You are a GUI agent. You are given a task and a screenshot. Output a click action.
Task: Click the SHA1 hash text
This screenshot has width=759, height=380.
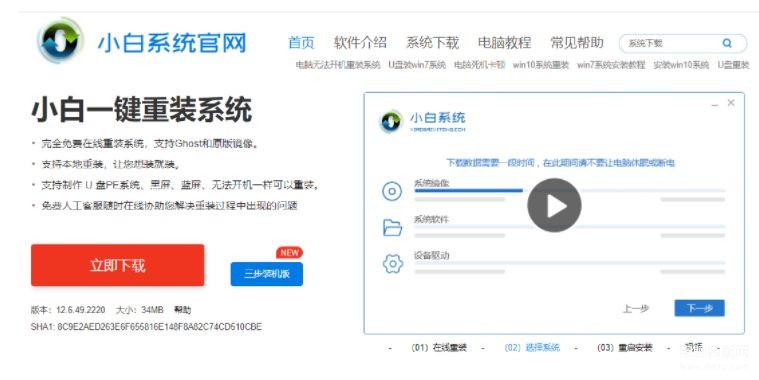pyautogui.click(x=146, y=327)
